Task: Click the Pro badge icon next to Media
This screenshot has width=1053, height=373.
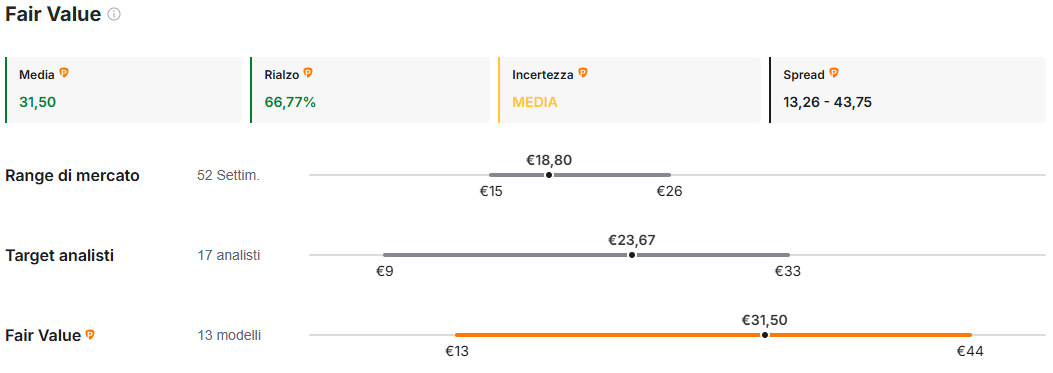Action: pos(64,73)
